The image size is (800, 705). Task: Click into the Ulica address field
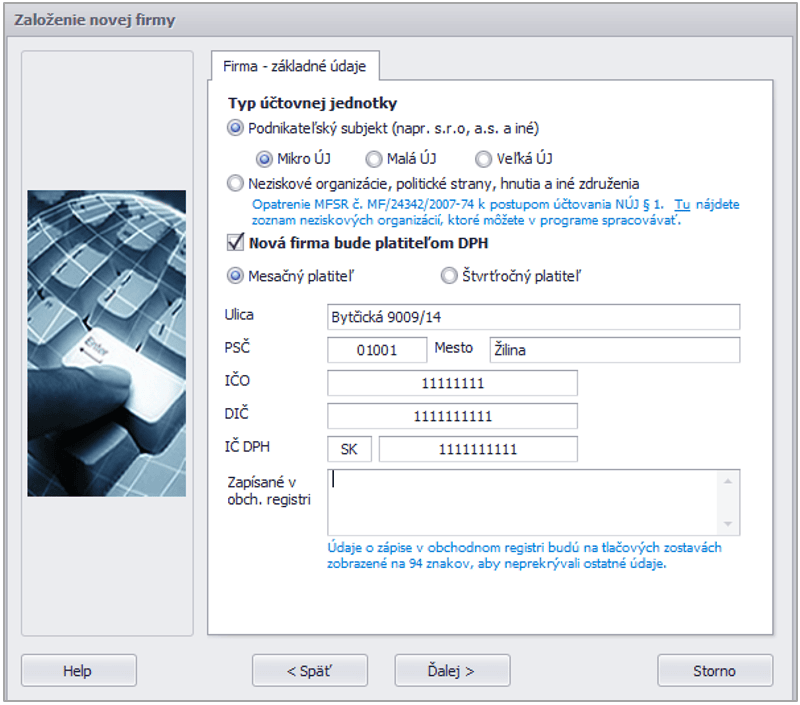click(x=533, y=317)
